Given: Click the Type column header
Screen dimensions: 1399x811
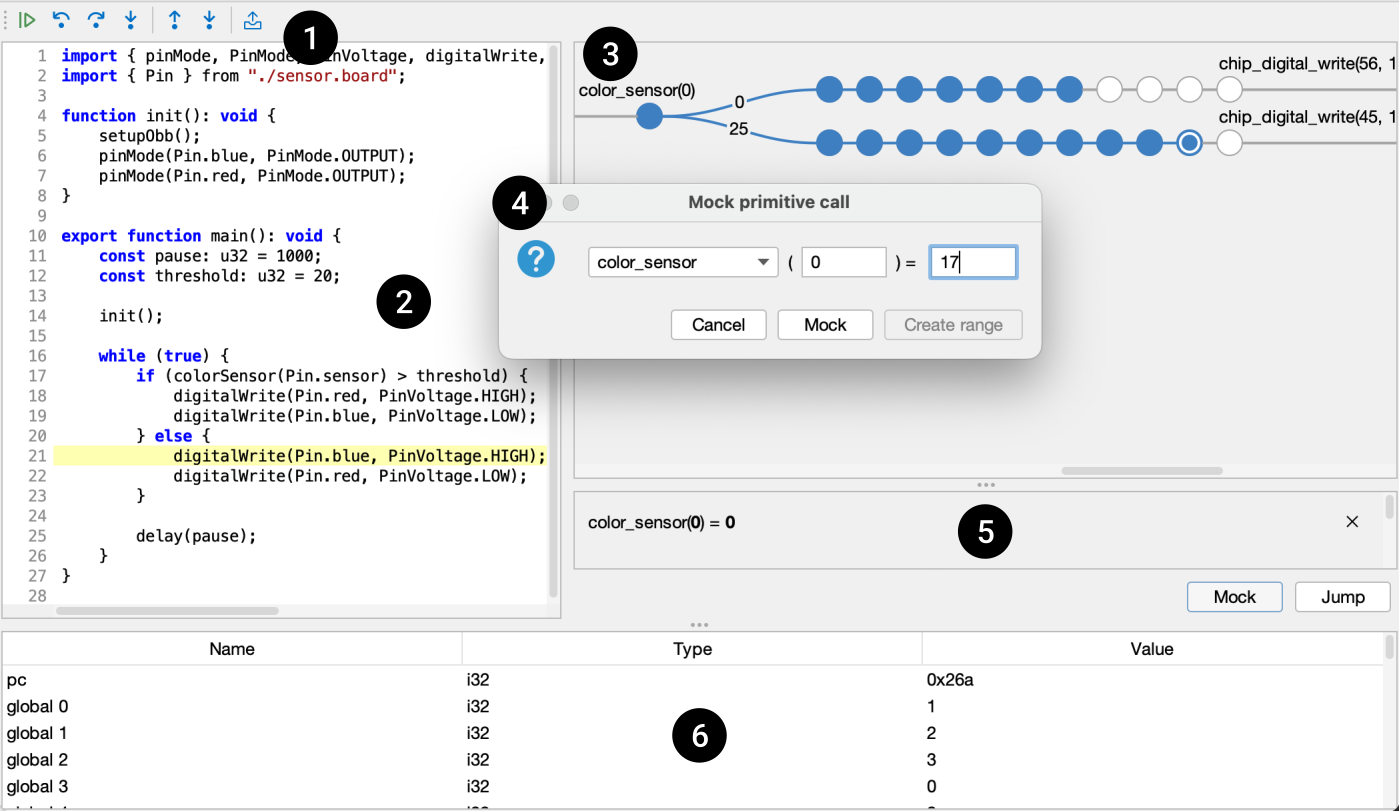Looking at the screenshot, I should coord(692,649).
